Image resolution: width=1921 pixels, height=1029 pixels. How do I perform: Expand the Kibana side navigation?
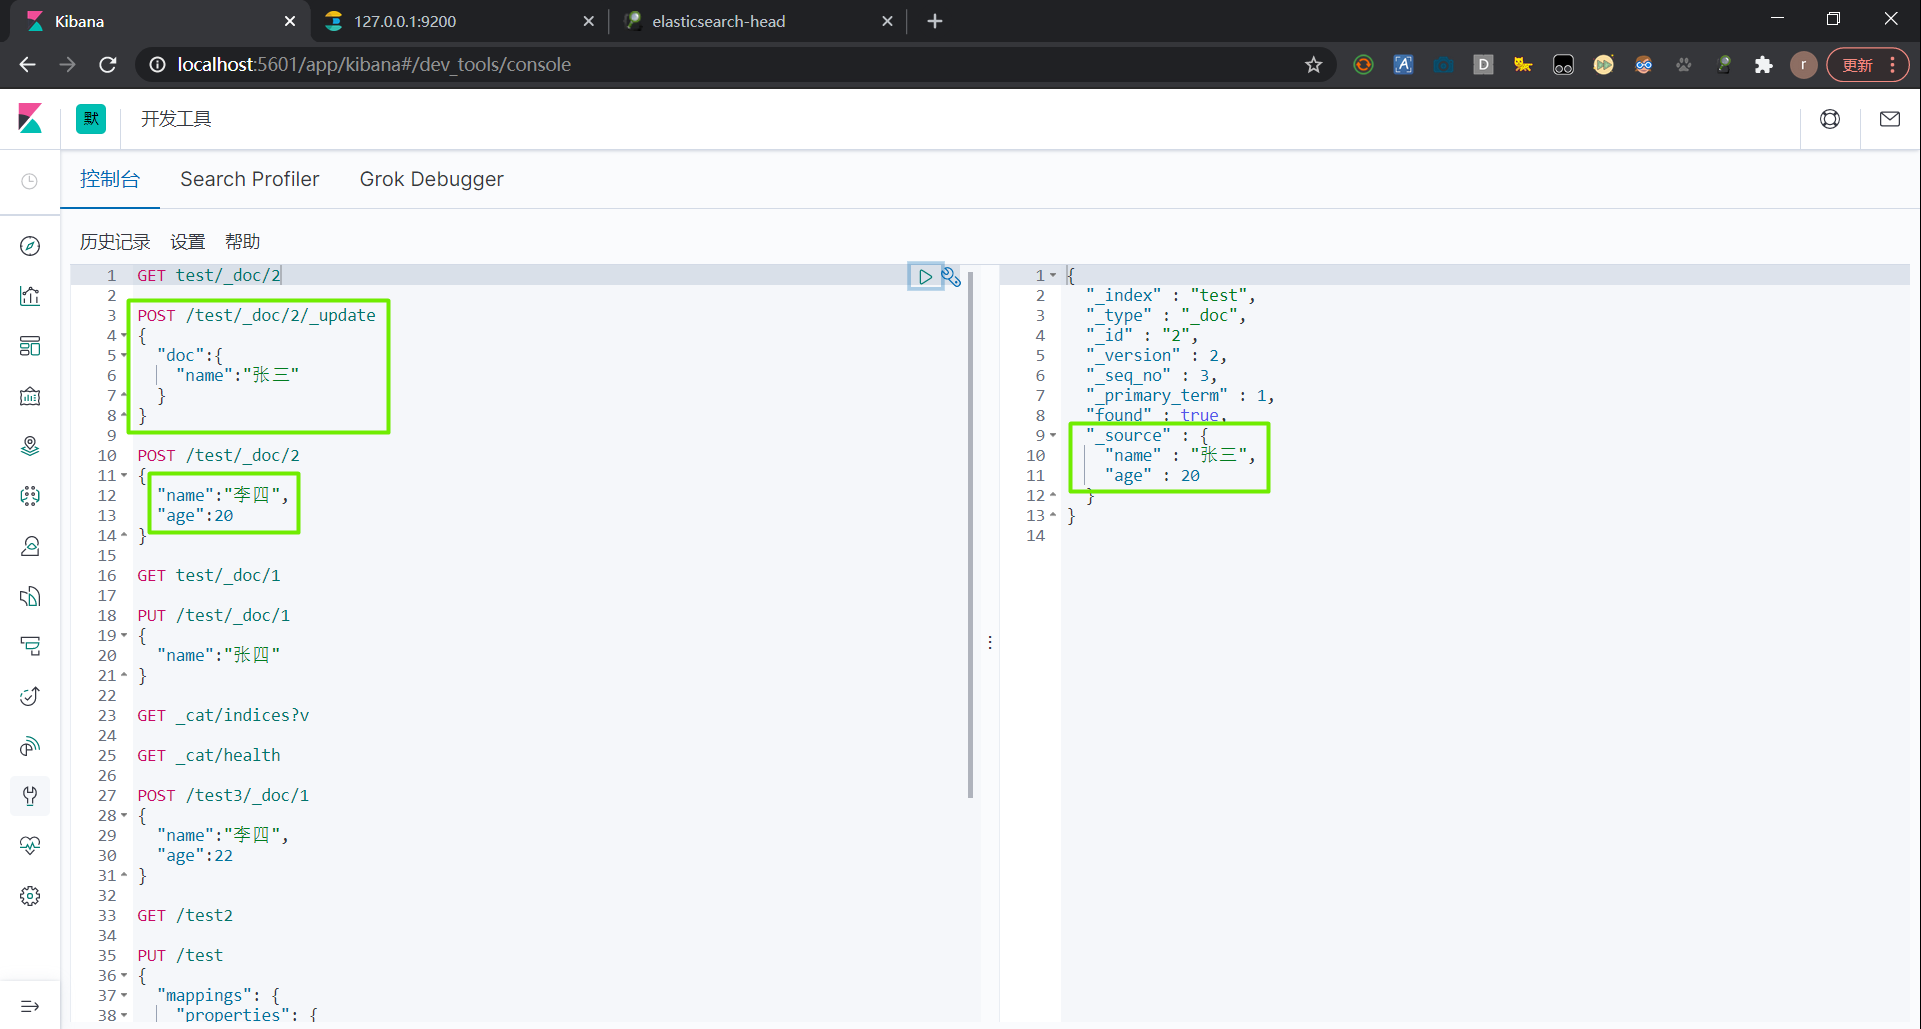click(x=30, y=1006)
